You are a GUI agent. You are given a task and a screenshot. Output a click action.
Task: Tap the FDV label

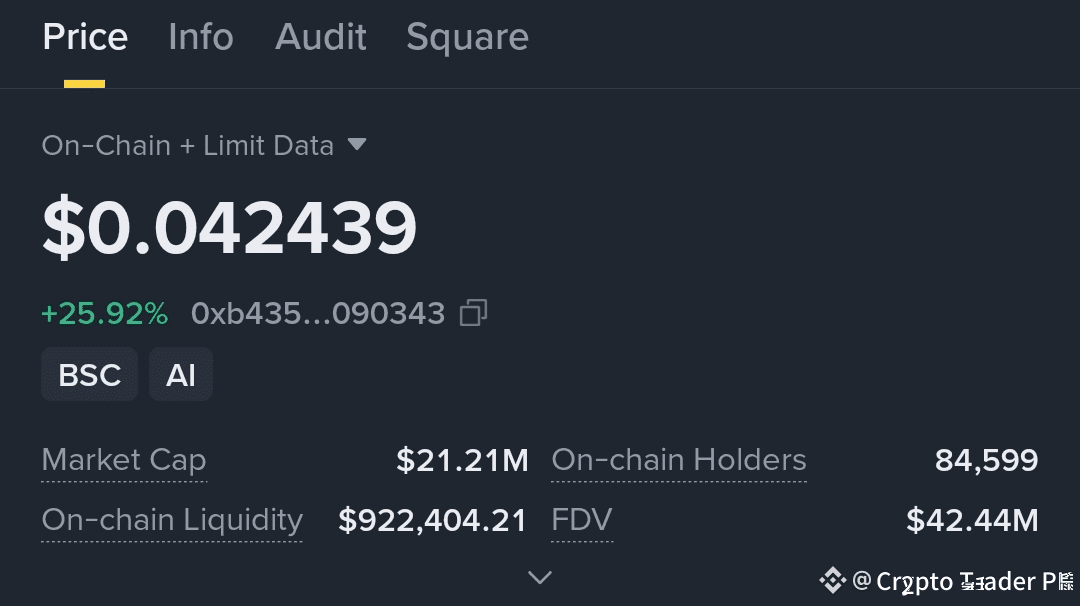[582, 520]
